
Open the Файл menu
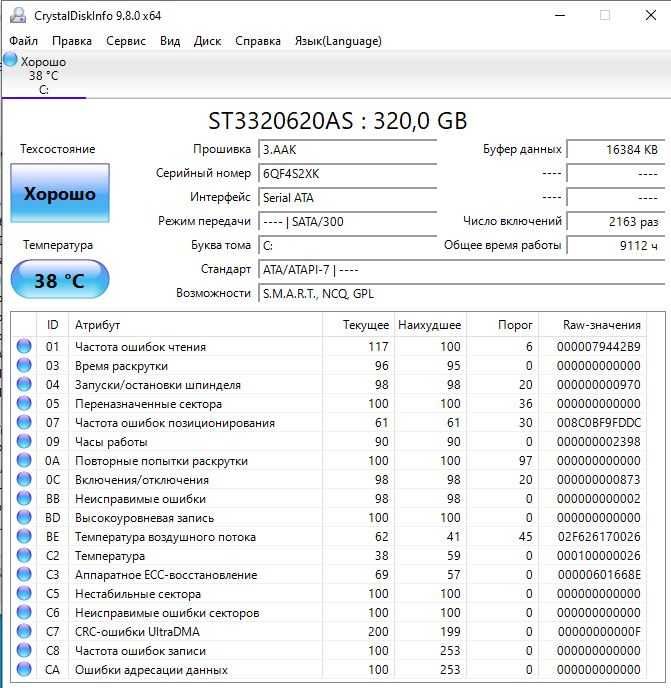[23, 41]
